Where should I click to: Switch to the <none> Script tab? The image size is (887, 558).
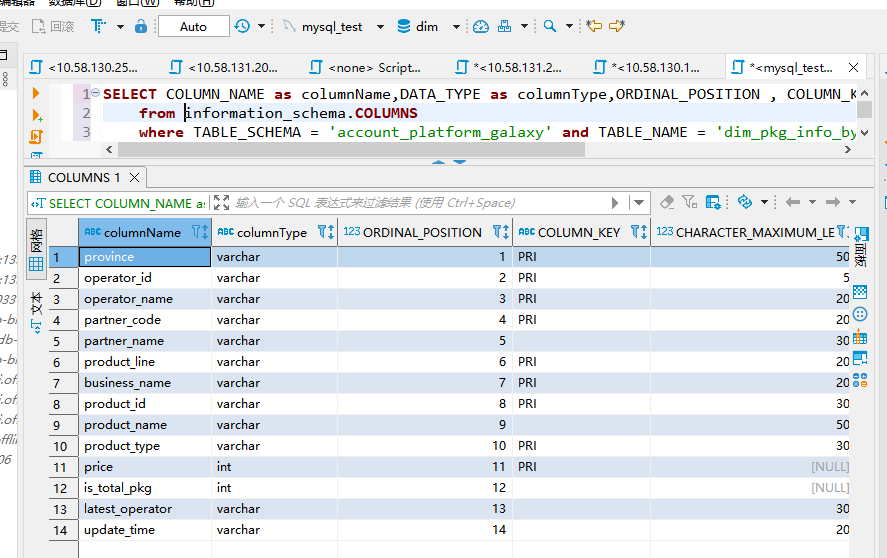click(x=365, y=67)
